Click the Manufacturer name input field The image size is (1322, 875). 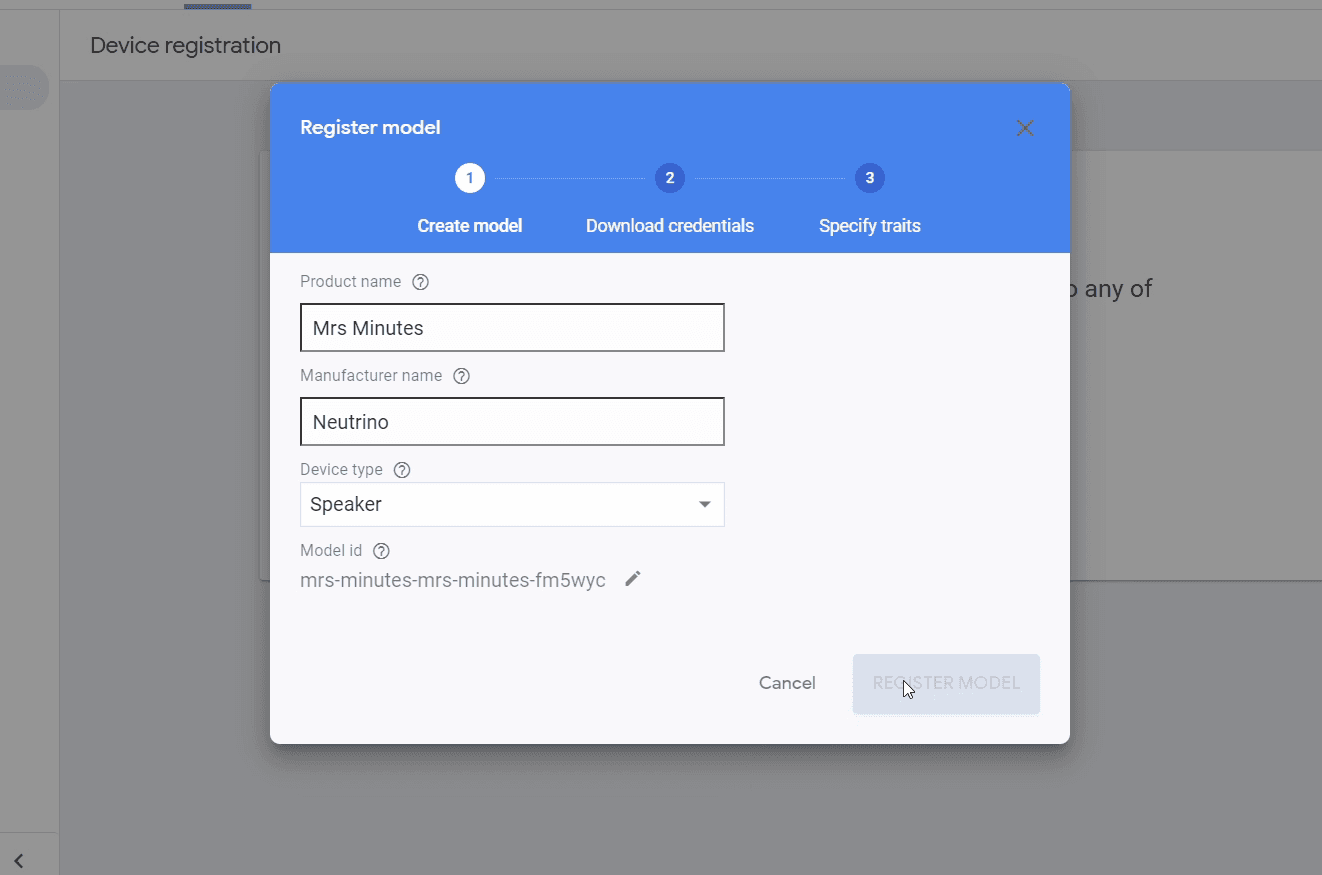512,421
